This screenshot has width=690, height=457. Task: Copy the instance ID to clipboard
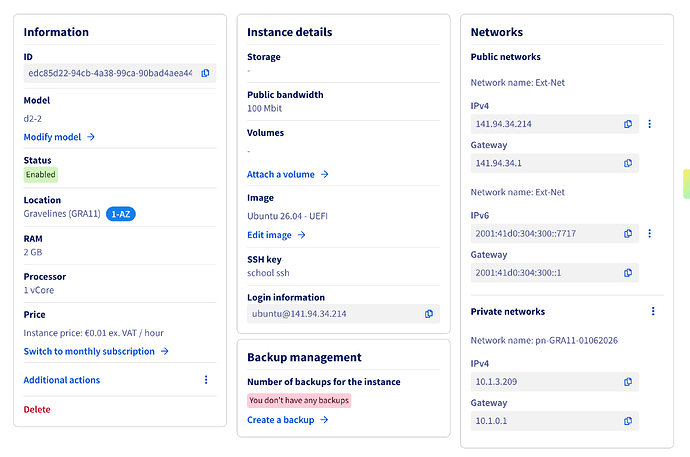coord(206,73)
